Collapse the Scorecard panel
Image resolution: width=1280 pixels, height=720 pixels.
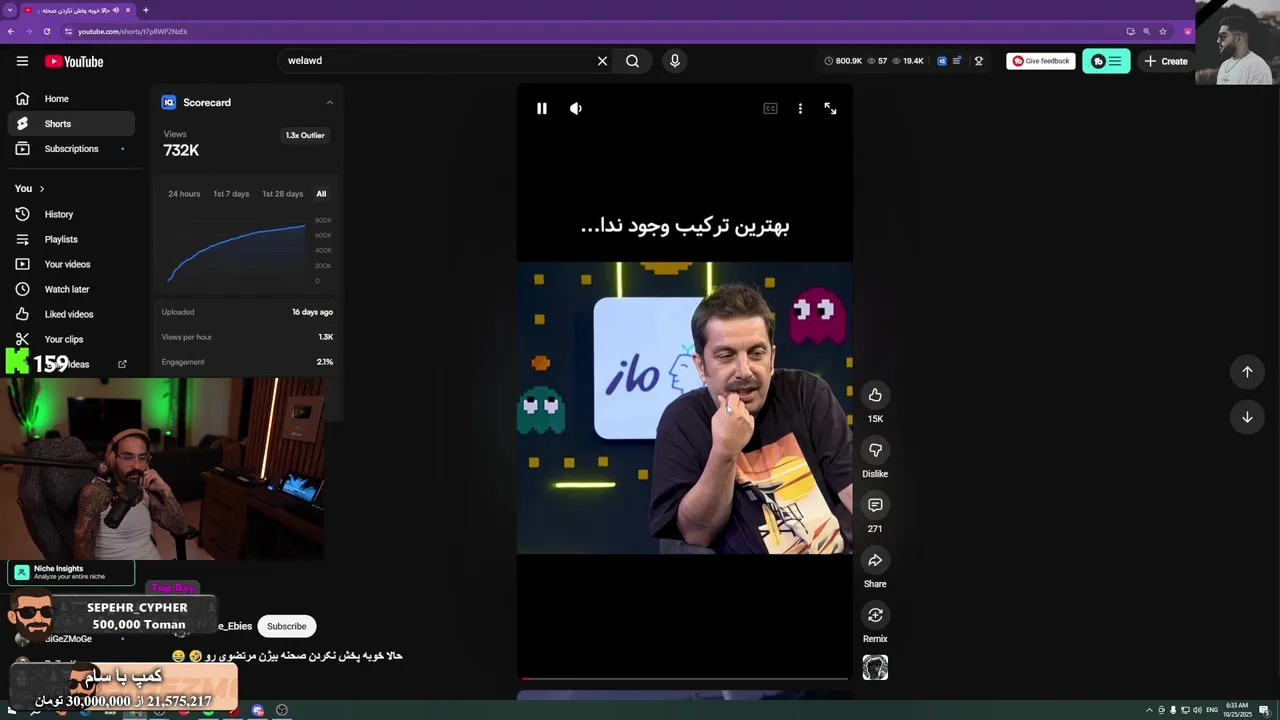click(x=329, y=102)
